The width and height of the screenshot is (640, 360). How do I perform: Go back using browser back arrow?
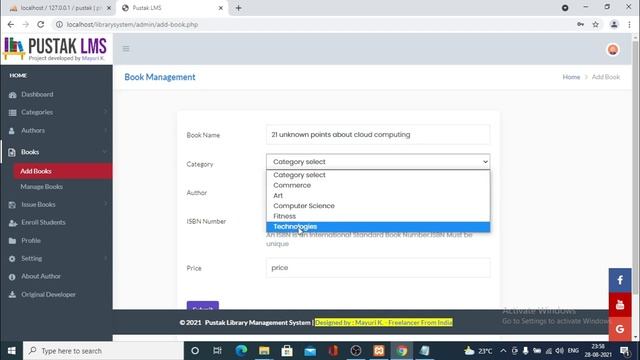pyautogui.click(x=11, y=24)
